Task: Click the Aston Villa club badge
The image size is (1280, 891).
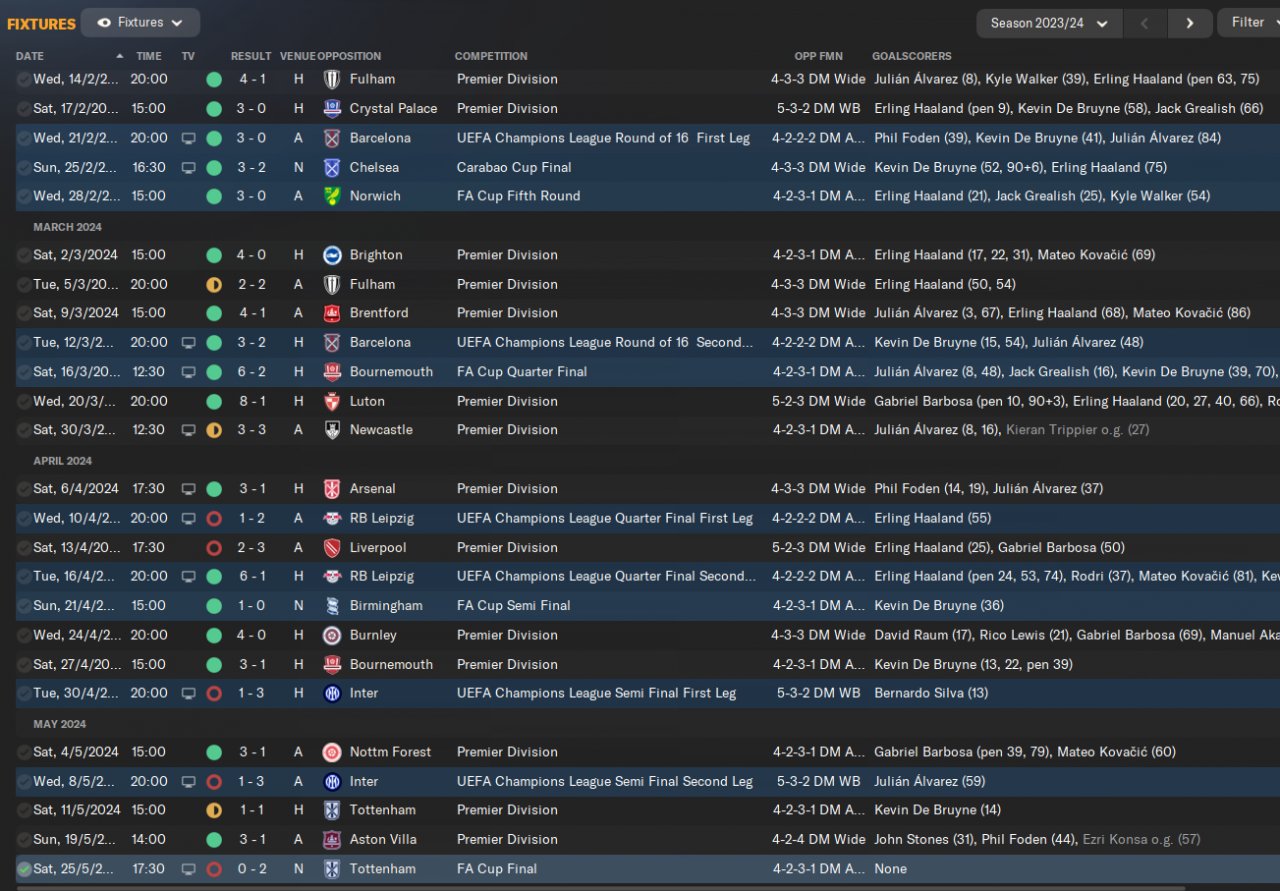Action: [x=332, y=840]
